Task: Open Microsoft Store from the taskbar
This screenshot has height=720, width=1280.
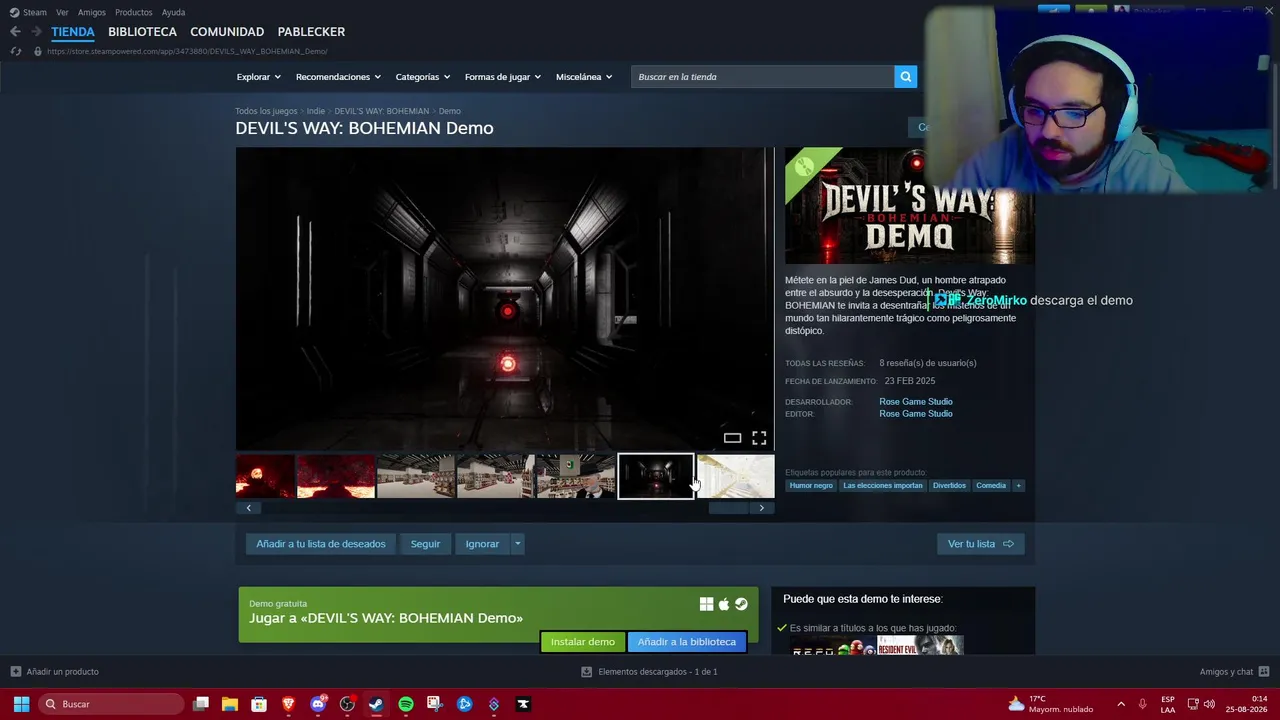Action: [259, 704]
